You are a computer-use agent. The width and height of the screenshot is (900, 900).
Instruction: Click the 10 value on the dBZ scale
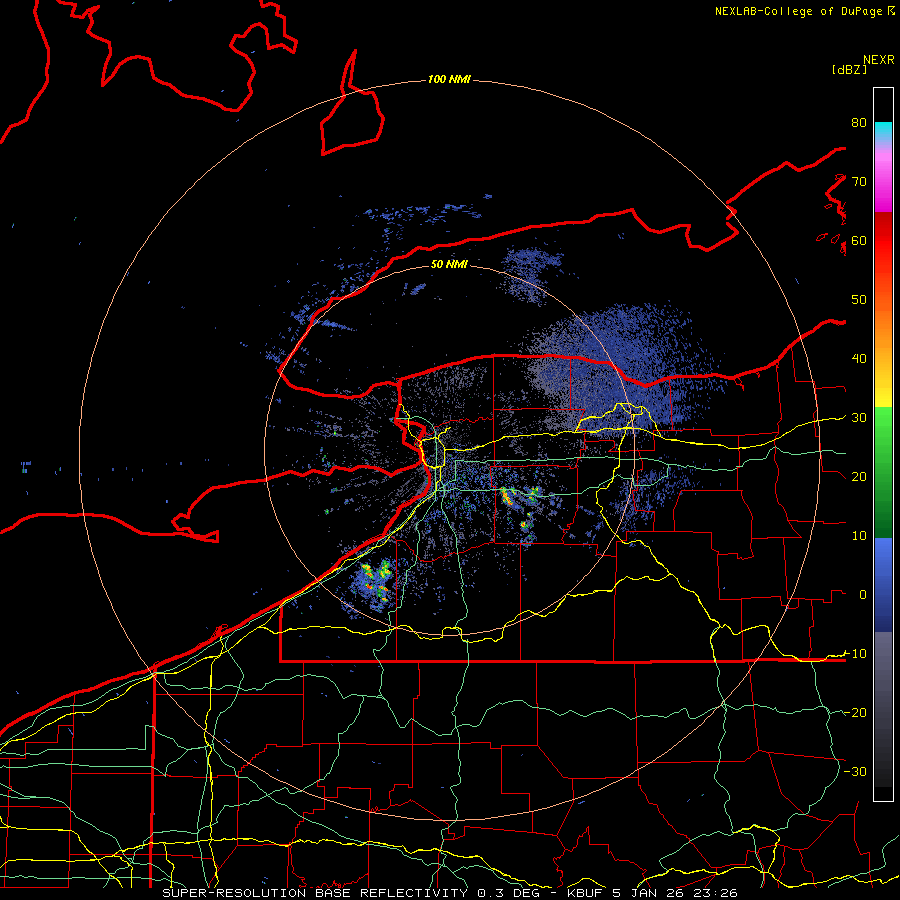(859, 536)
